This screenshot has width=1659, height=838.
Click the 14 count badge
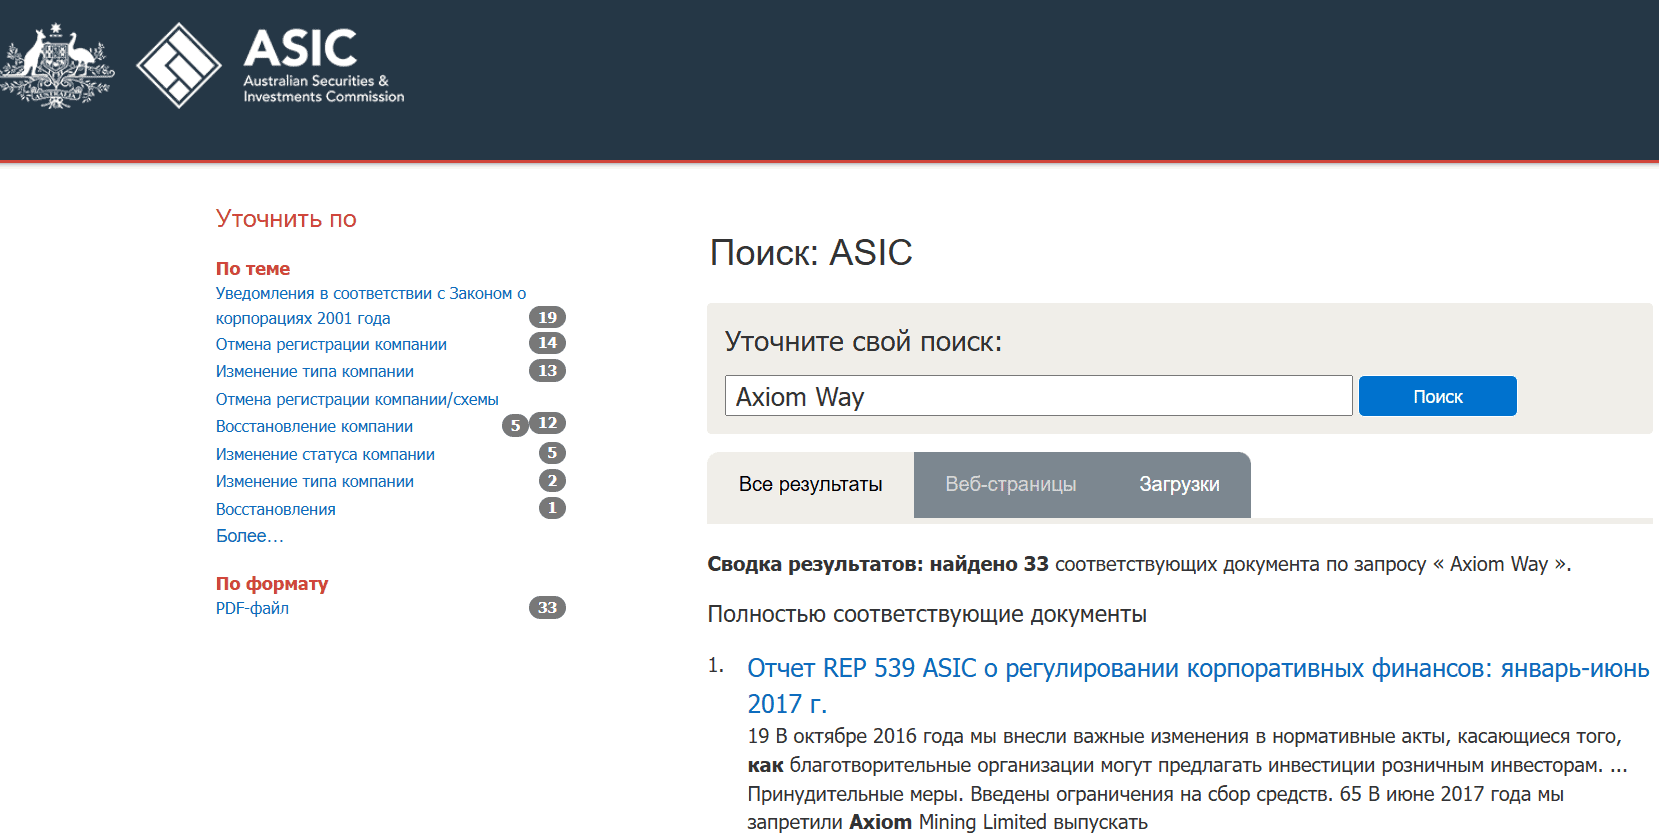[x=547, y=343]
